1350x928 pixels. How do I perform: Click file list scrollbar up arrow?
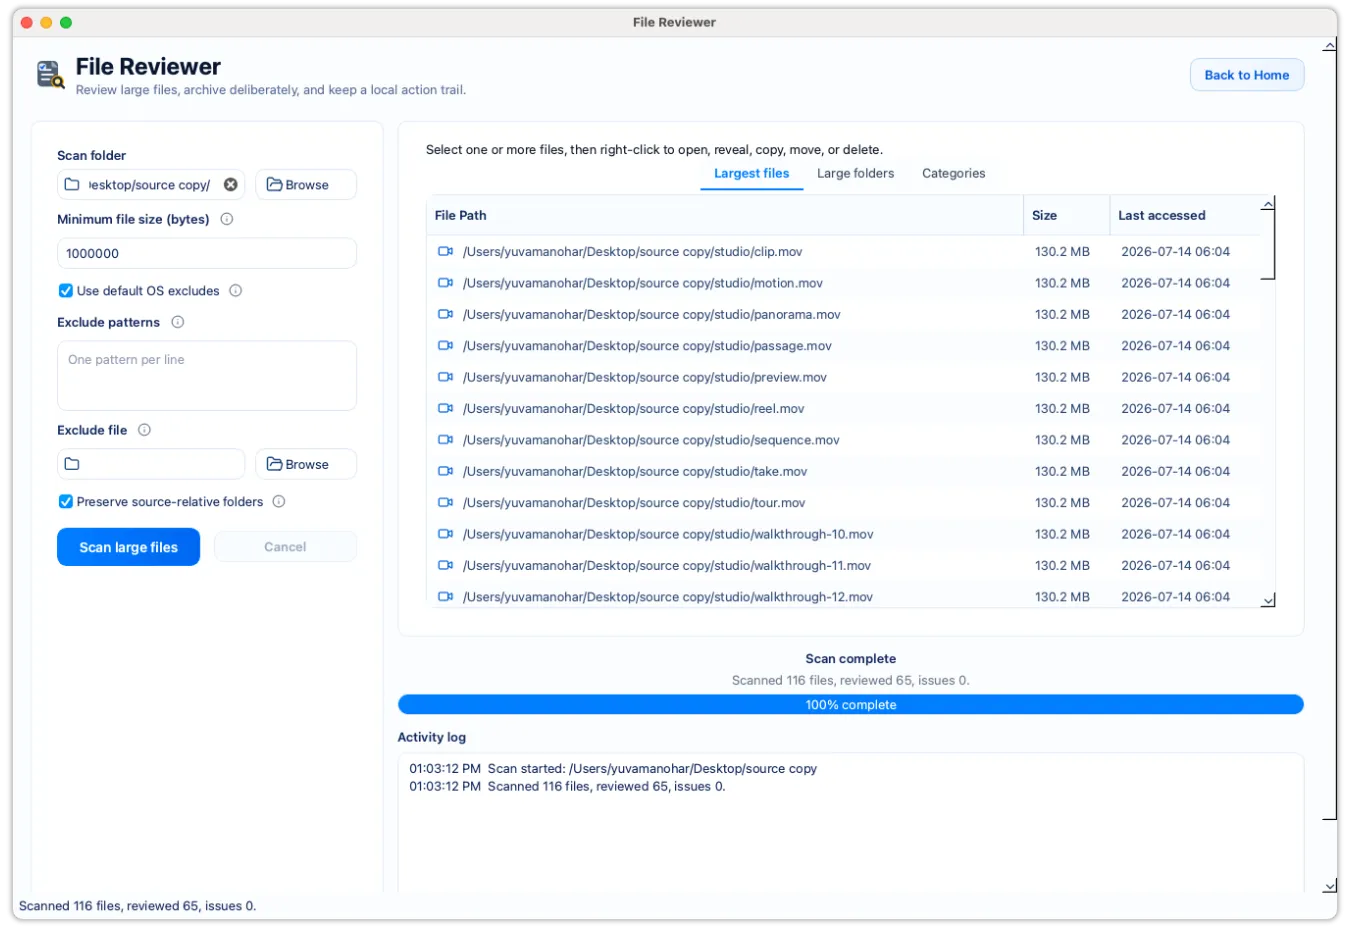point(1268,204)
